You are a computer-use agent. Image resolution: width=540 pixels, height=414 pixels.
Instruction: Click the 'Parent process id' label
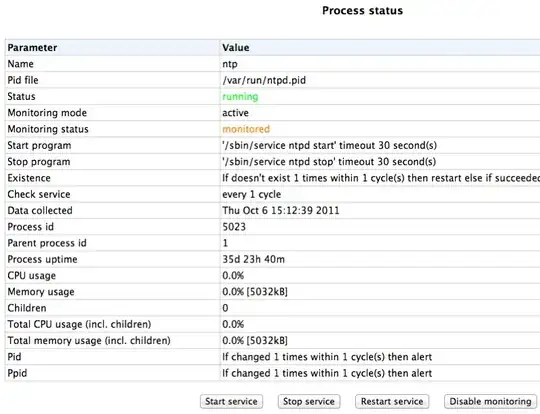[x=47, y=243]
